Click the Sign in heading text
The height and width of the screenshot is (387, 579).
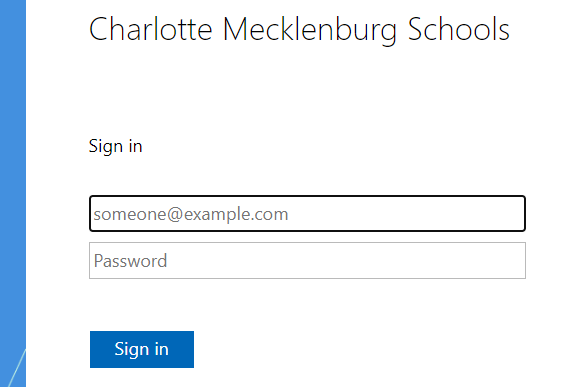116,146
